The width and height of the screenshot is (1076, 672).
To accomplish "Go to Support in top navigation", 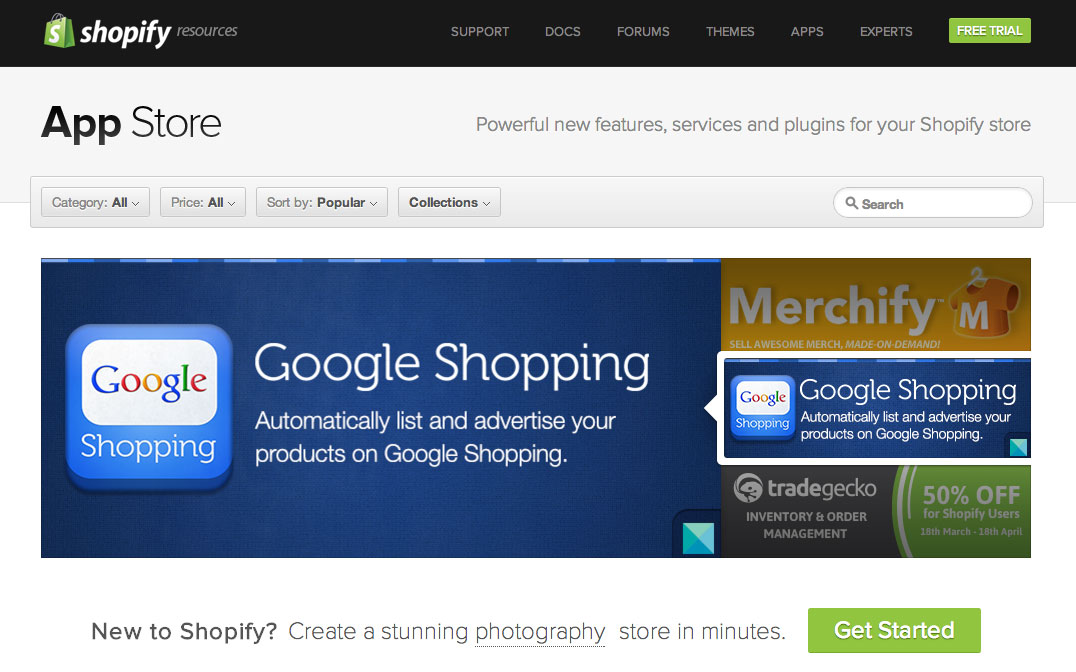I will (x=480, y=32).
